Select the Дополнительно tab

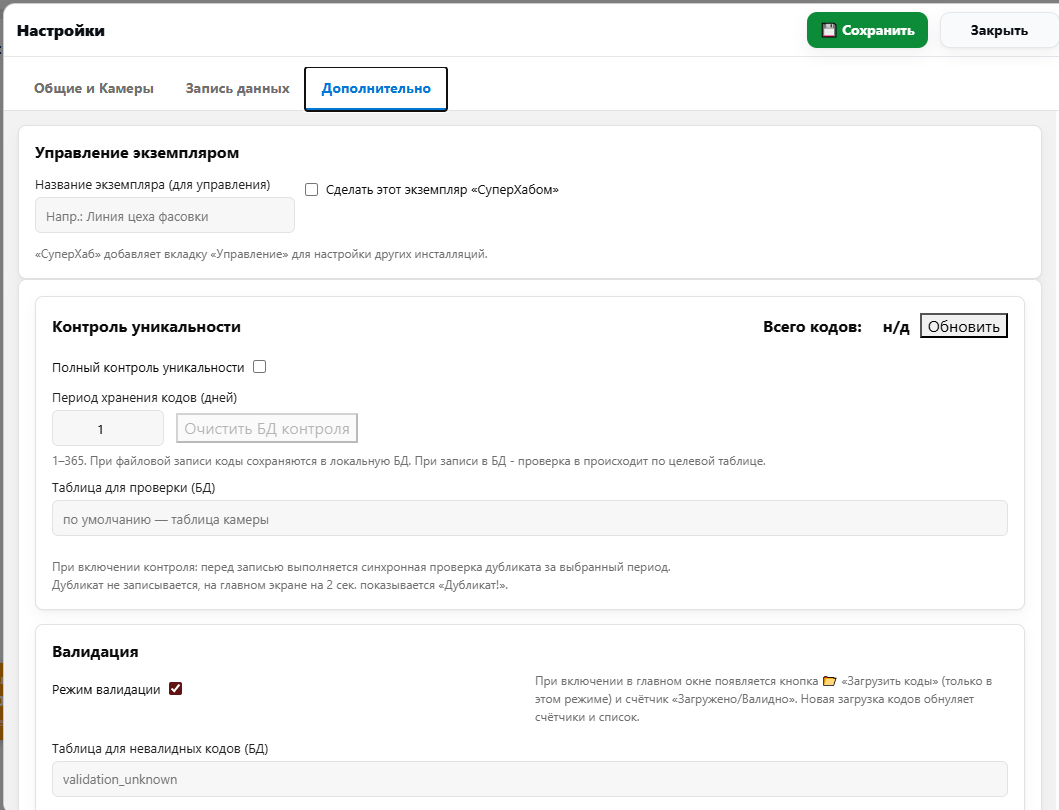[376, 88]
